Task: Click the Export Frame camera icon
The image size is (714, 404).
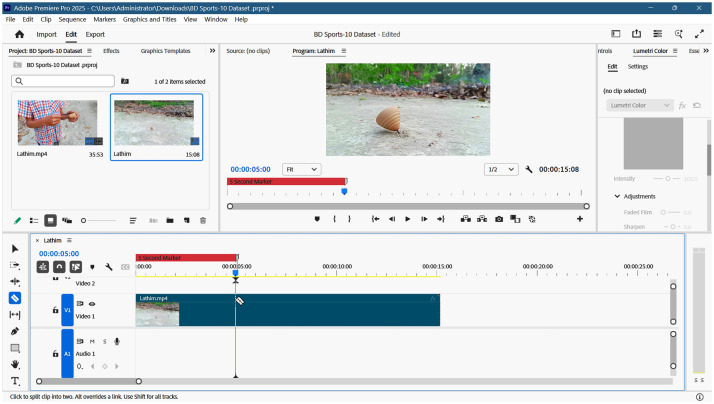Action: click(499, 219)
